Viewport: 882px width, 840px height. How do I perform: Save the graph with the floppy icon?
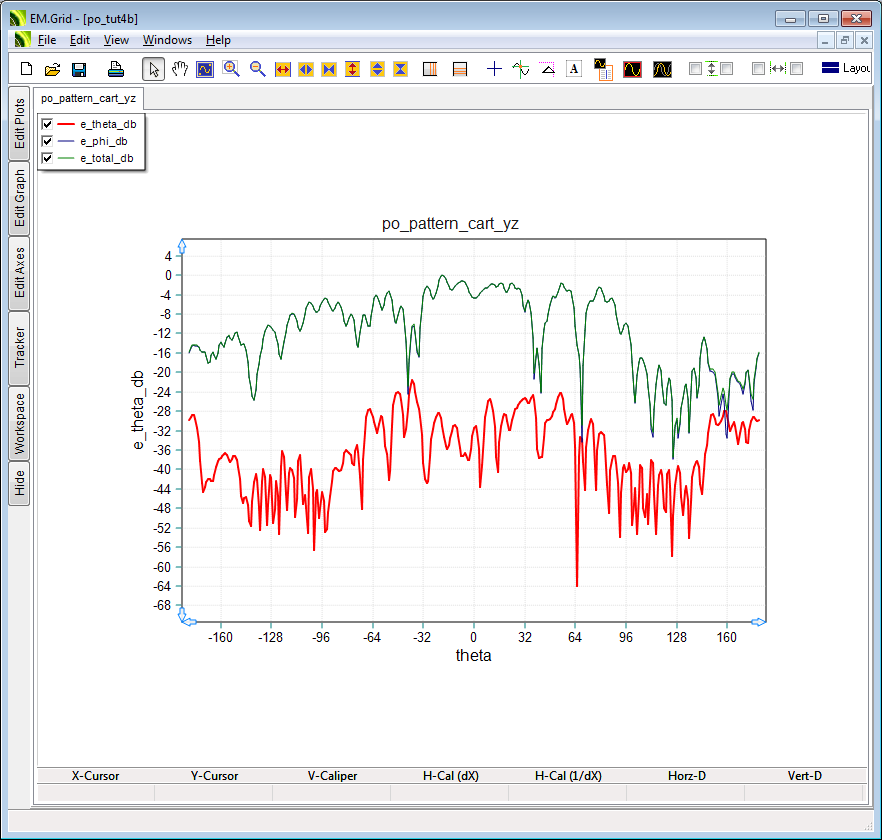79,69
